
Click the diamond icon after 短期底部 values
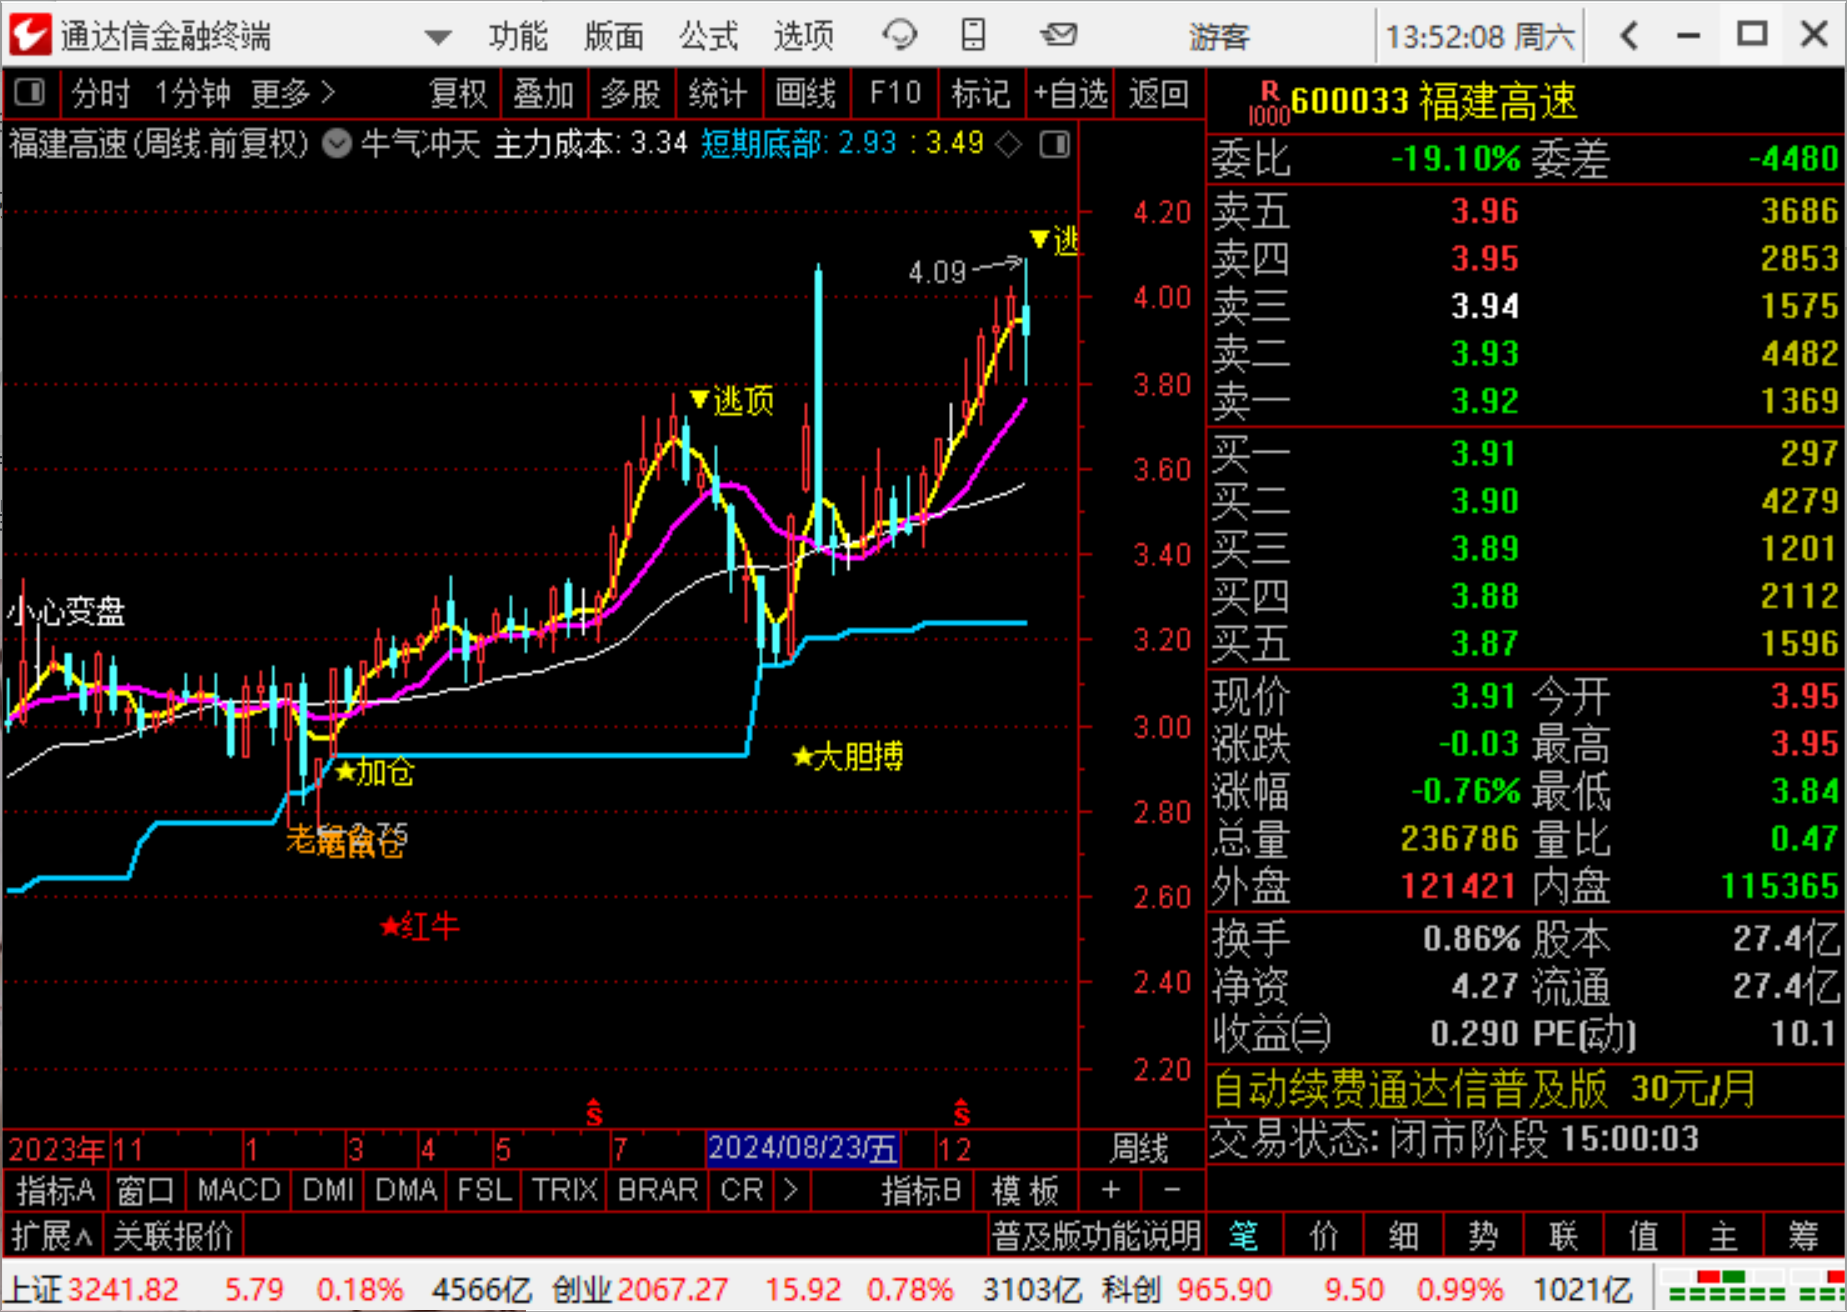point(1010,145)
